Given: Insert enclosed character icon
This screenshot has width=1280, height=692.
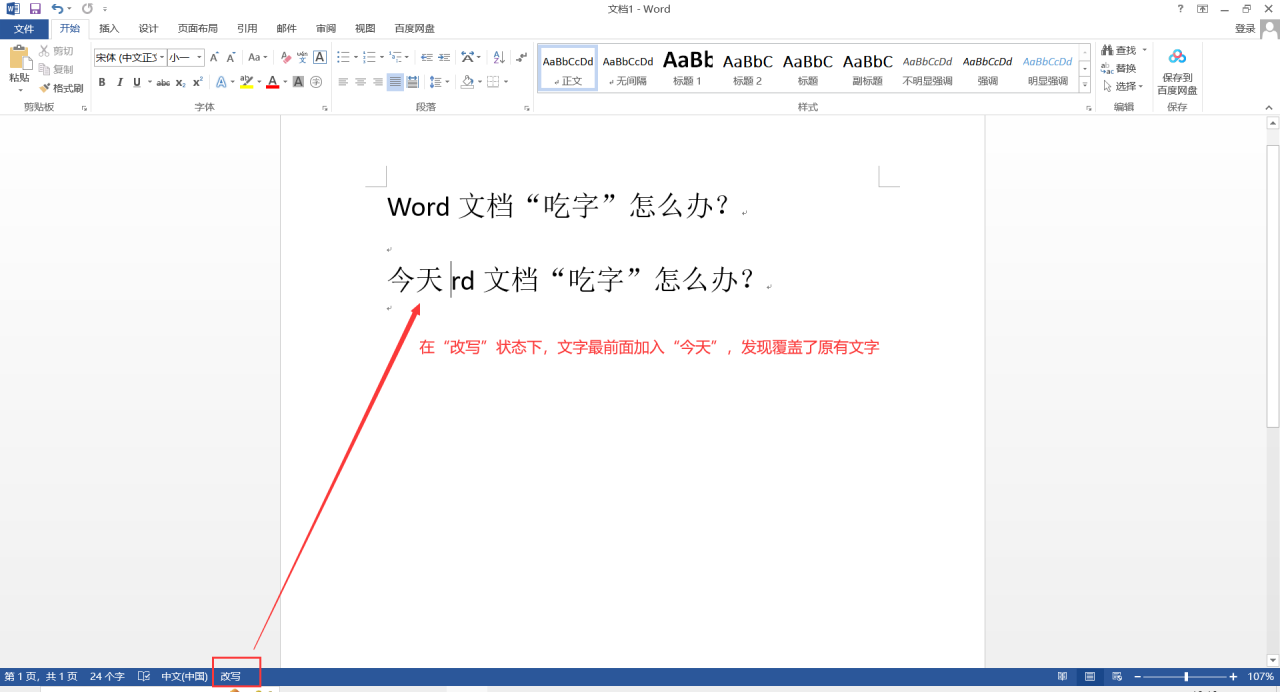Looking at the screenshot, I should coord(316,82).
